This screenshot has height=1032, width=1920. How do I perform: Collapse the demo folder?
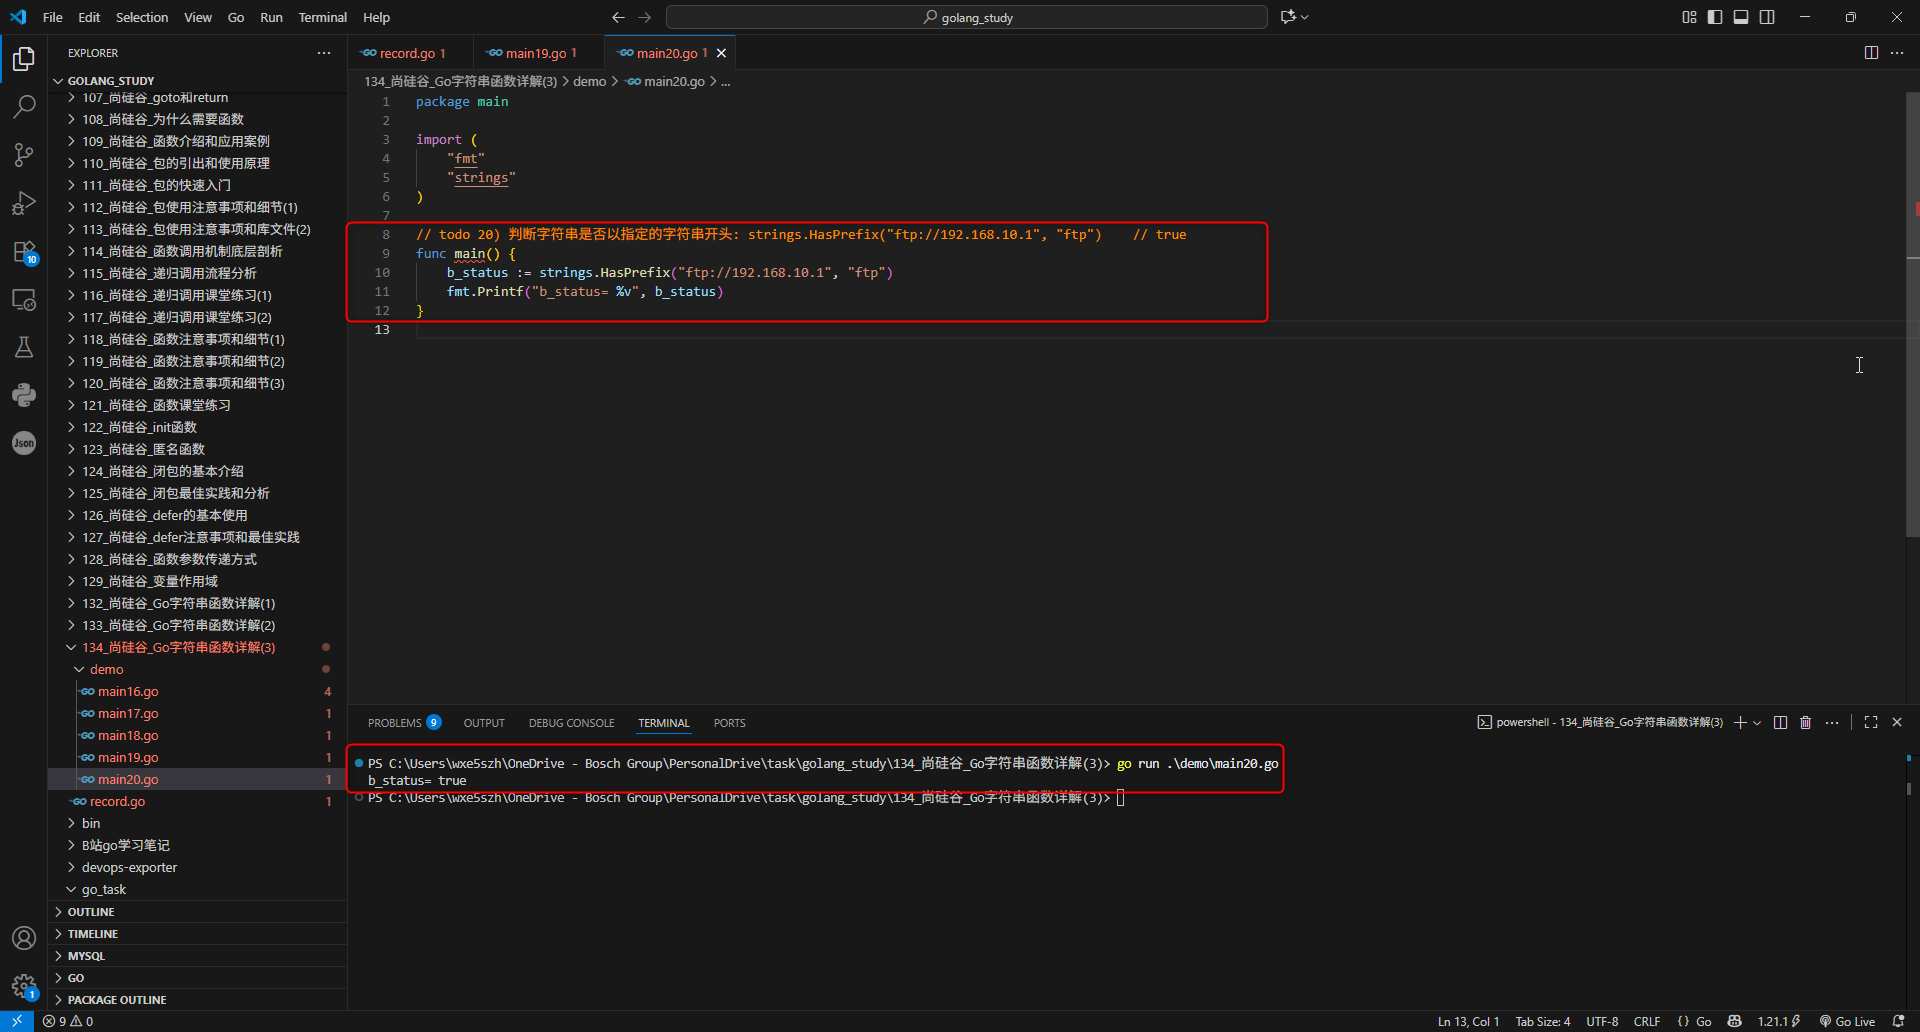point(198,669)
